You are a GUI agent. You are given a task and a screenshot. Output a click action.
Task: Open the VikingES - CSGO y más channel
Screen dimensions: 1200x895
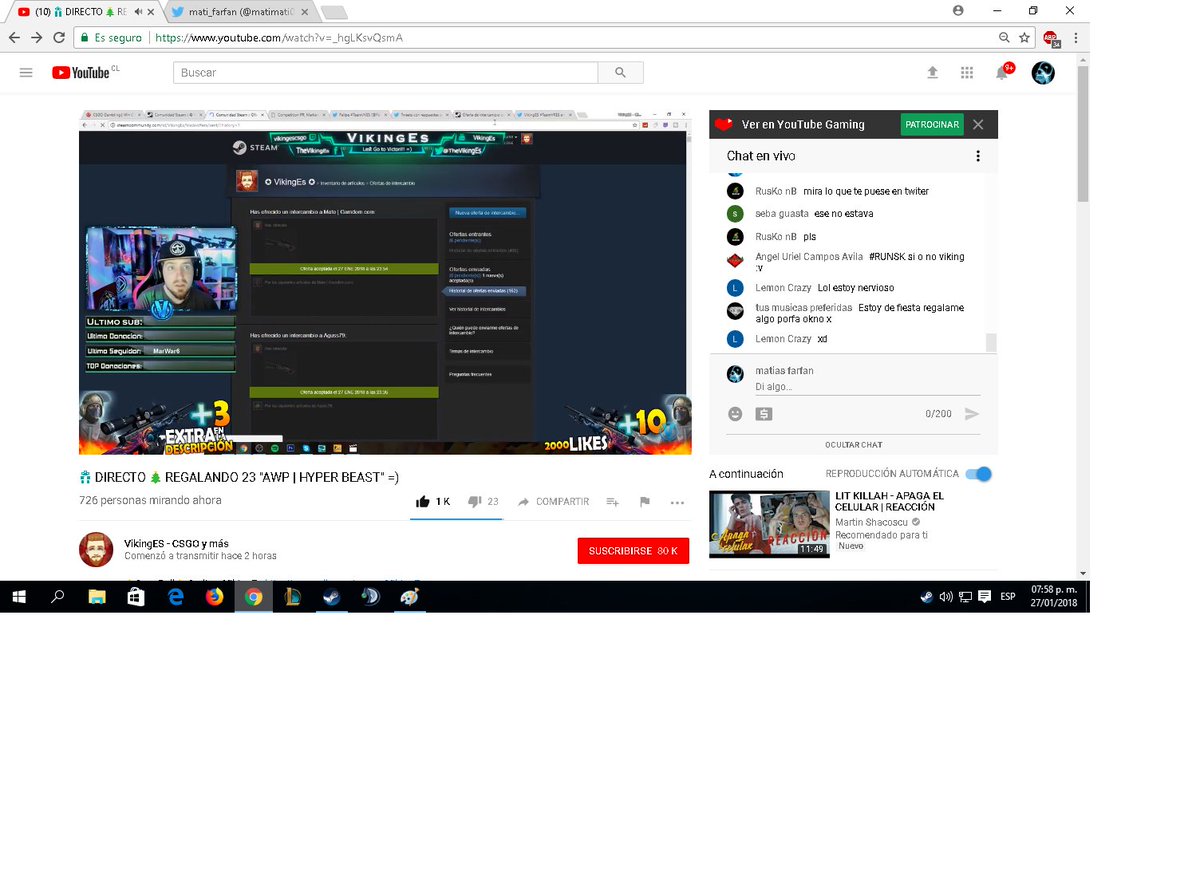[176, 543]
